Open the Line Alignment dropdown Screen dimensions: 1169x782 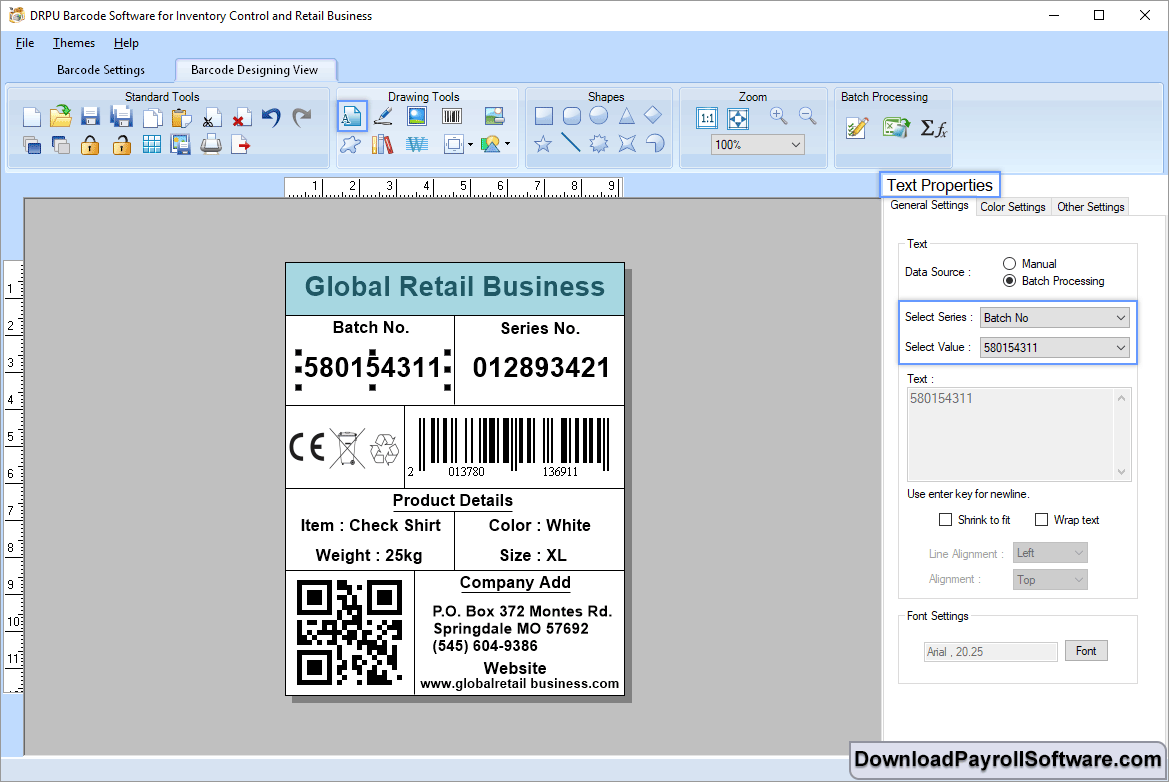1050,553
